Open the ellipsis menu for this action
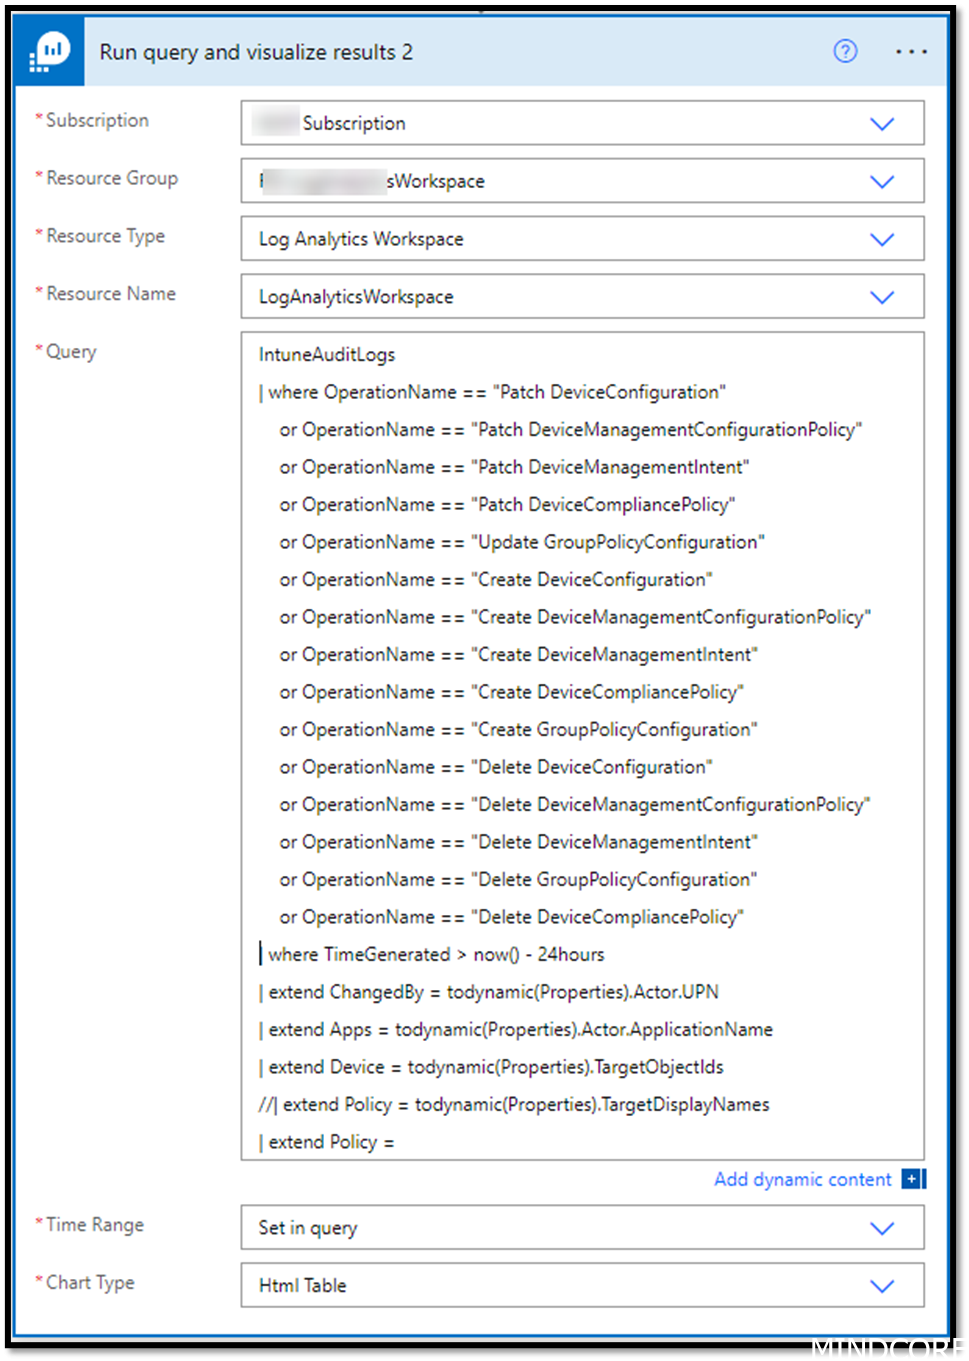Image resolution: width=969 pixels, height=1361 pixels. [911, 51]
